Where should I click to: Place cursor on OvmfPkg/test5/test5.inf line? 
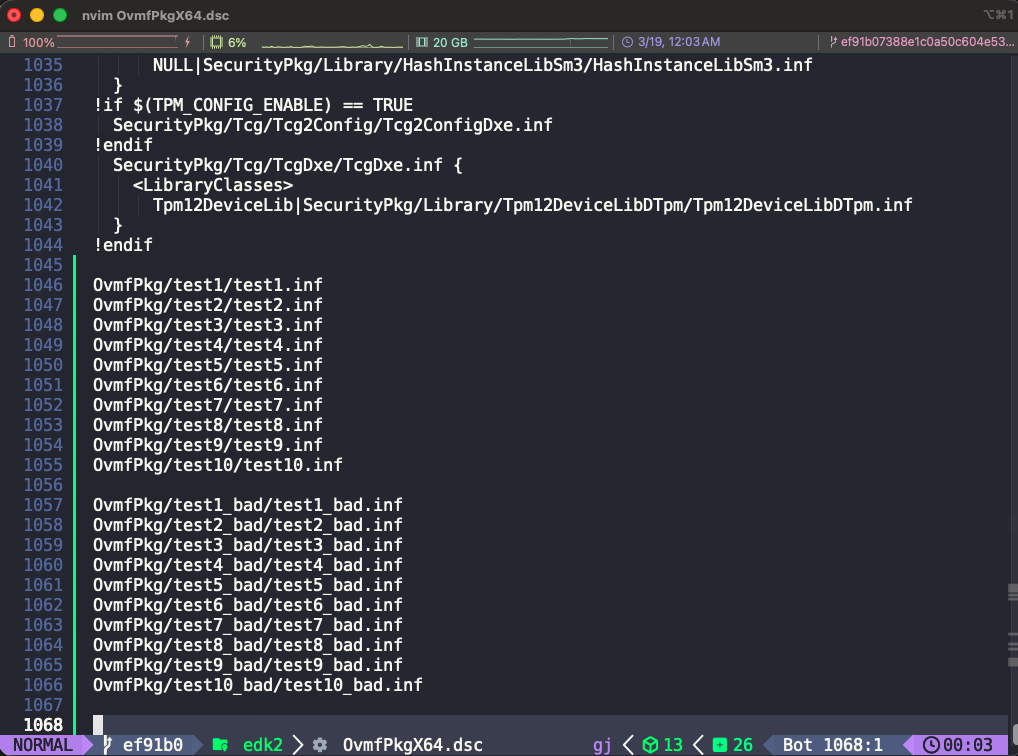pyautogui.click(x=207, y=365)
